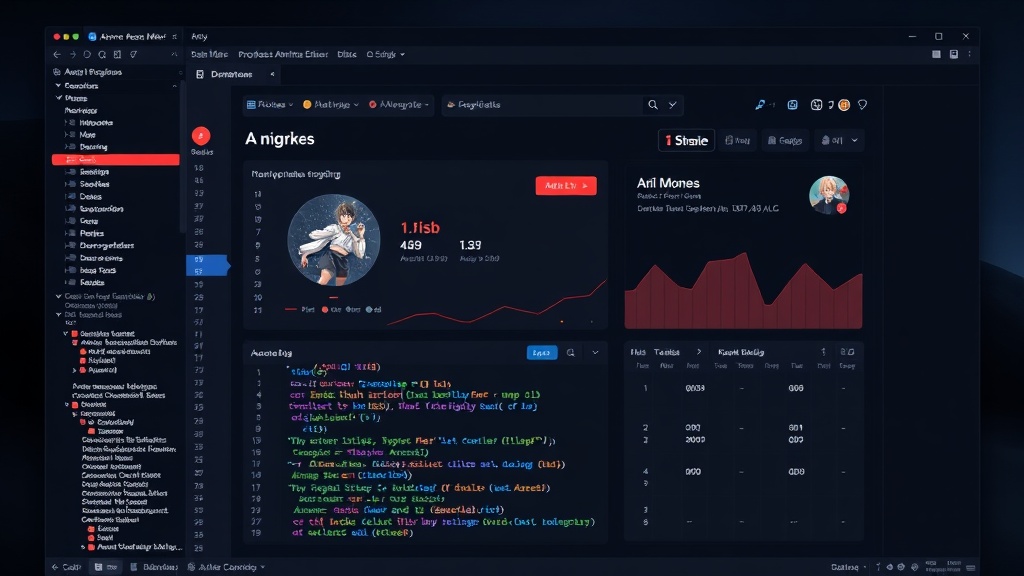The width and height of the screenshot is (1024, 576).
Task: Click the tag icon in sidebar toolbar
Action: click(x=133, y=55)
